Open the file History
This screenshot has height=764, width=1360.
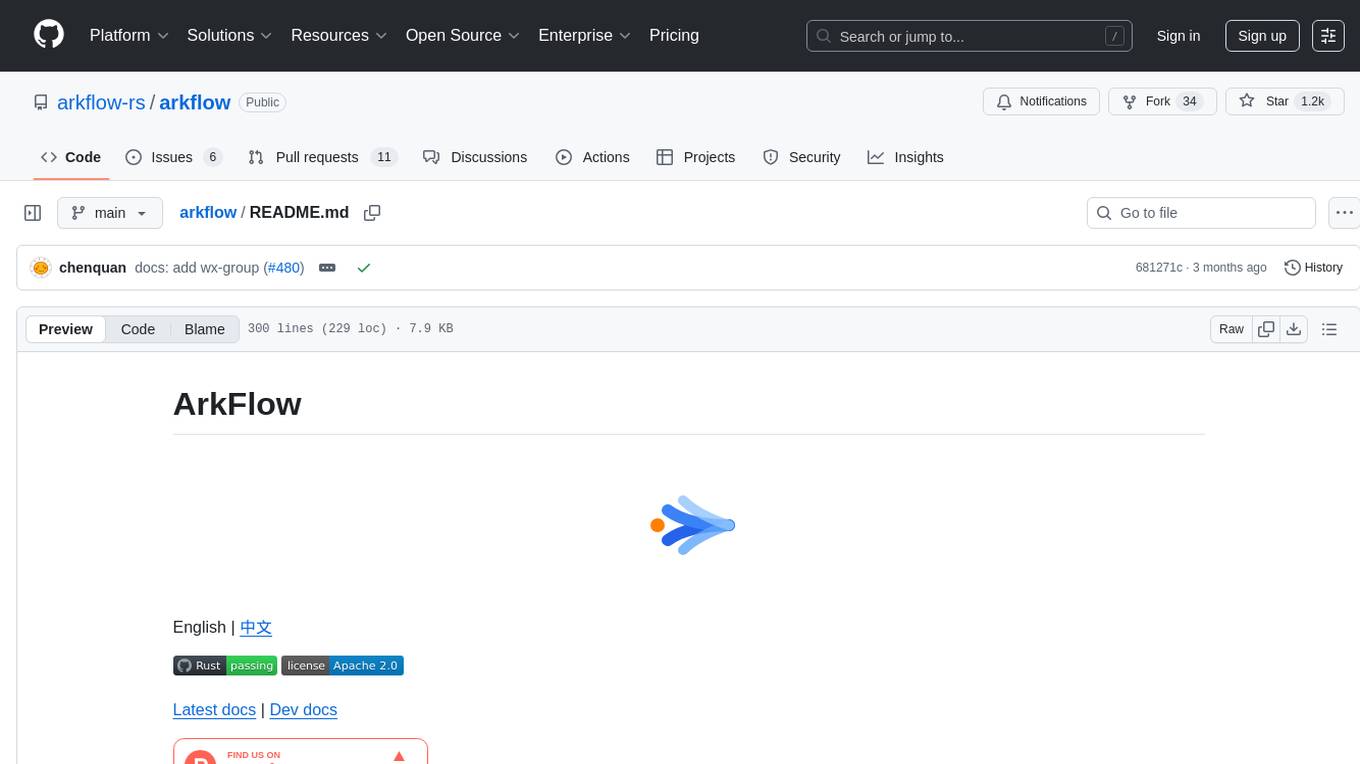(1313, 268)
